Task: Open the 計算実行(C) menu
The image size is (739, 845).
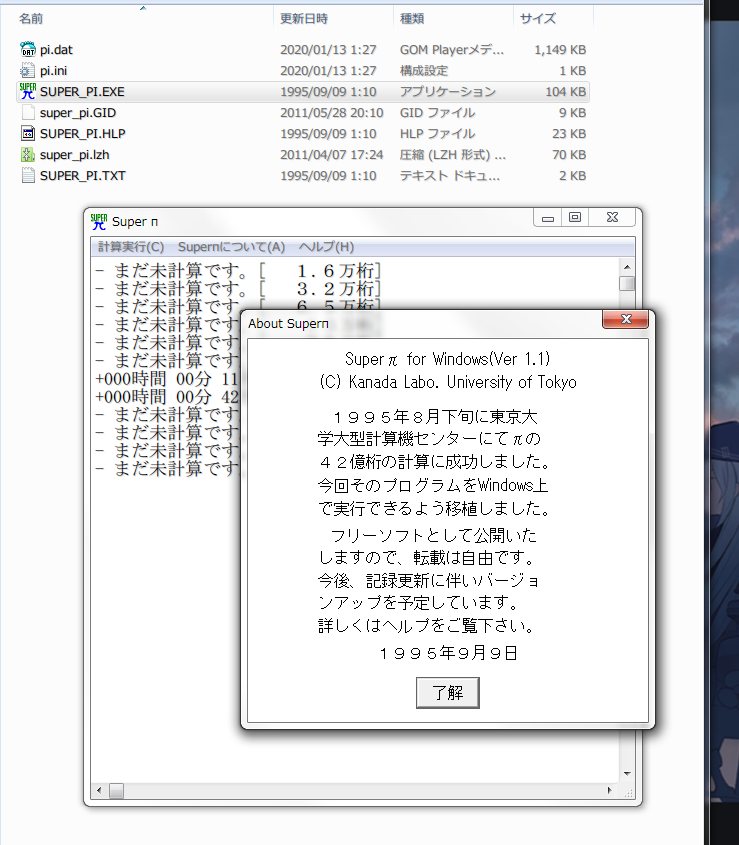Action: pos(131,247)
